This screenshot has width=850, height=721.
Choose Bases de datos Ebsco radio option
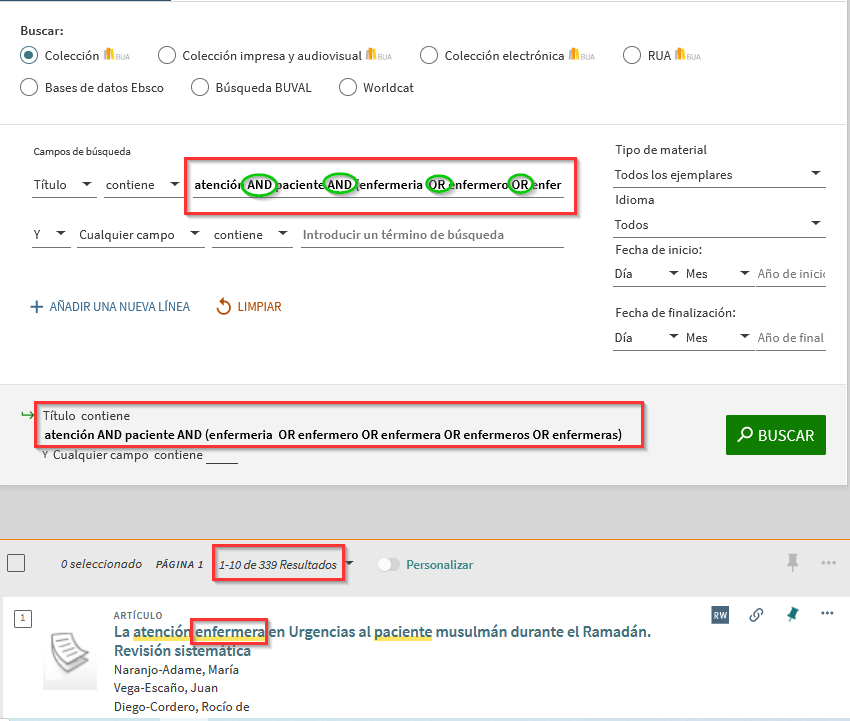[30, 87]
